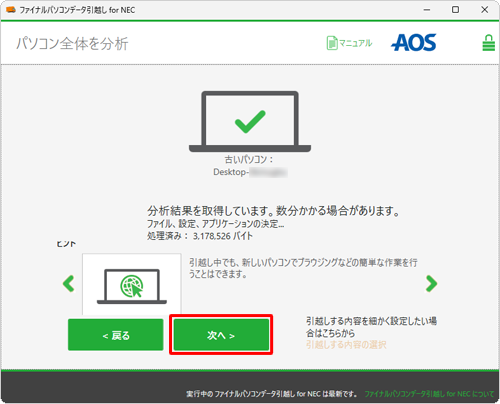500x404 pixels.
Task: Click the AOS logo
Action: 413,43
